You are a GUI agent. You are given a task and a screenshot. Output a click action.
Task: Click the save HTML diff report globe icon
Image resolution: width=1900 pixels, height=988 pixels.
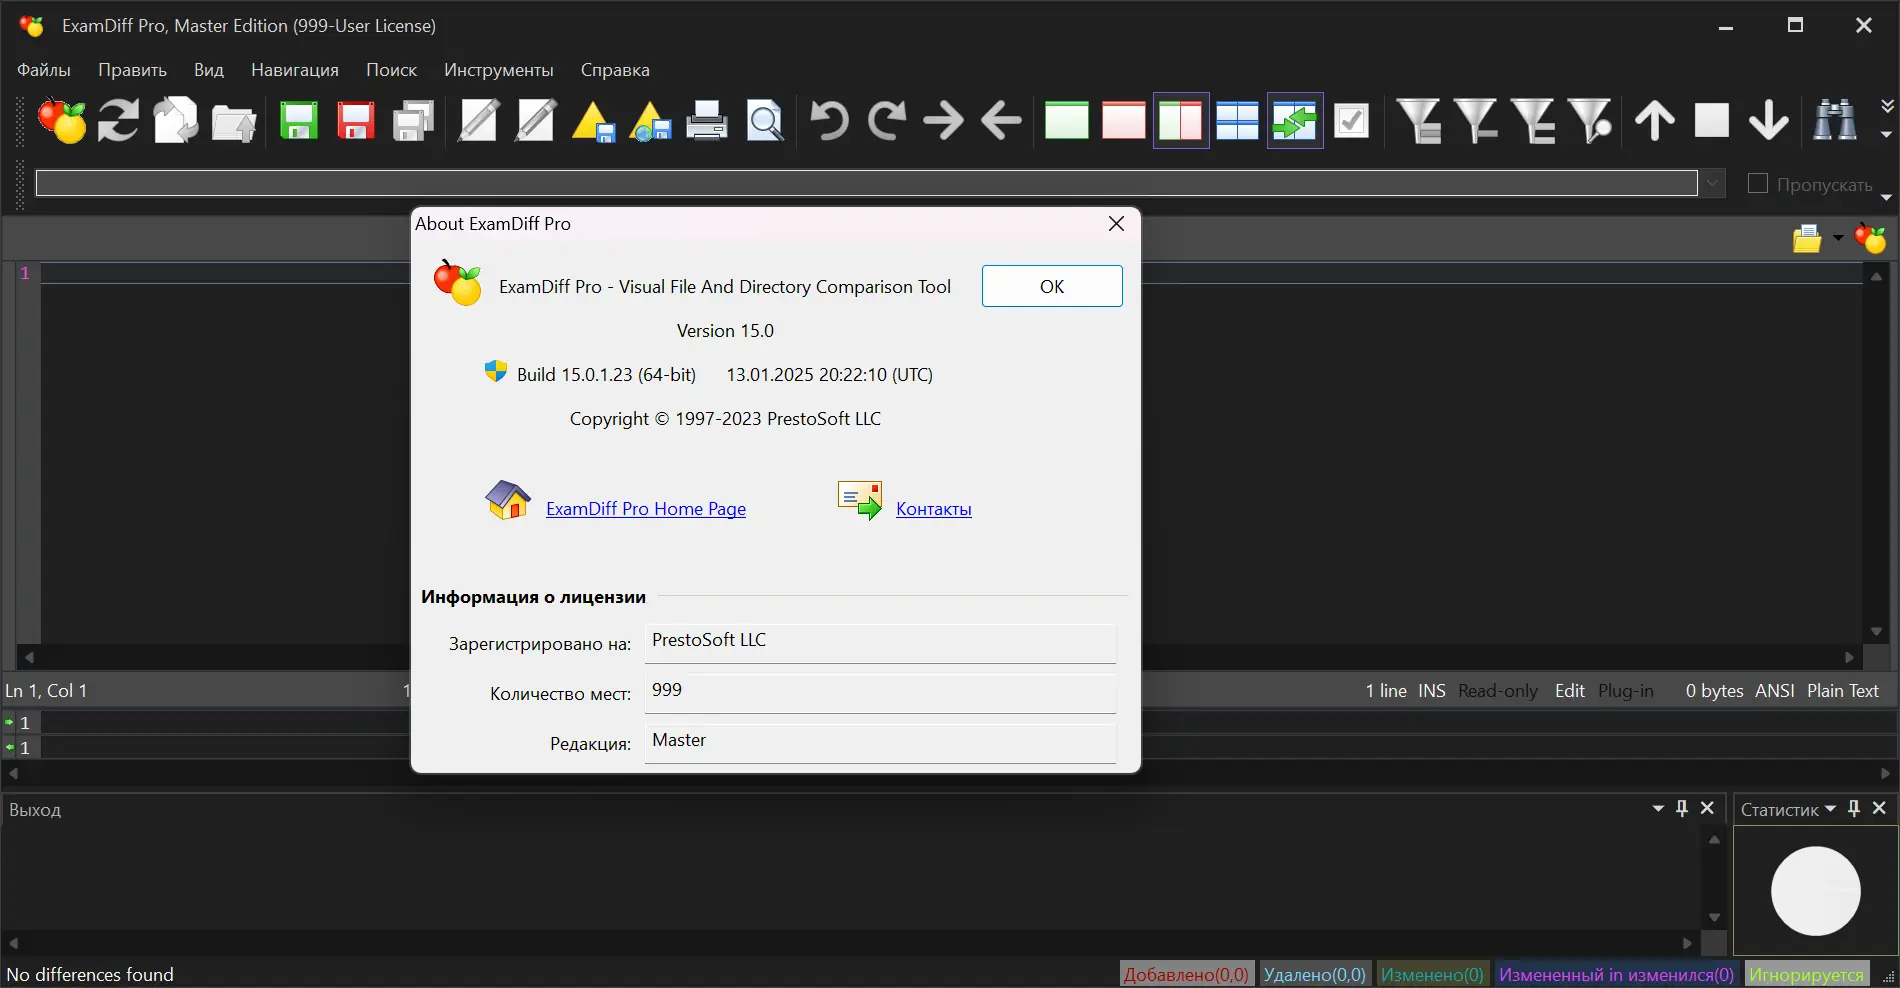coord(651,122)
